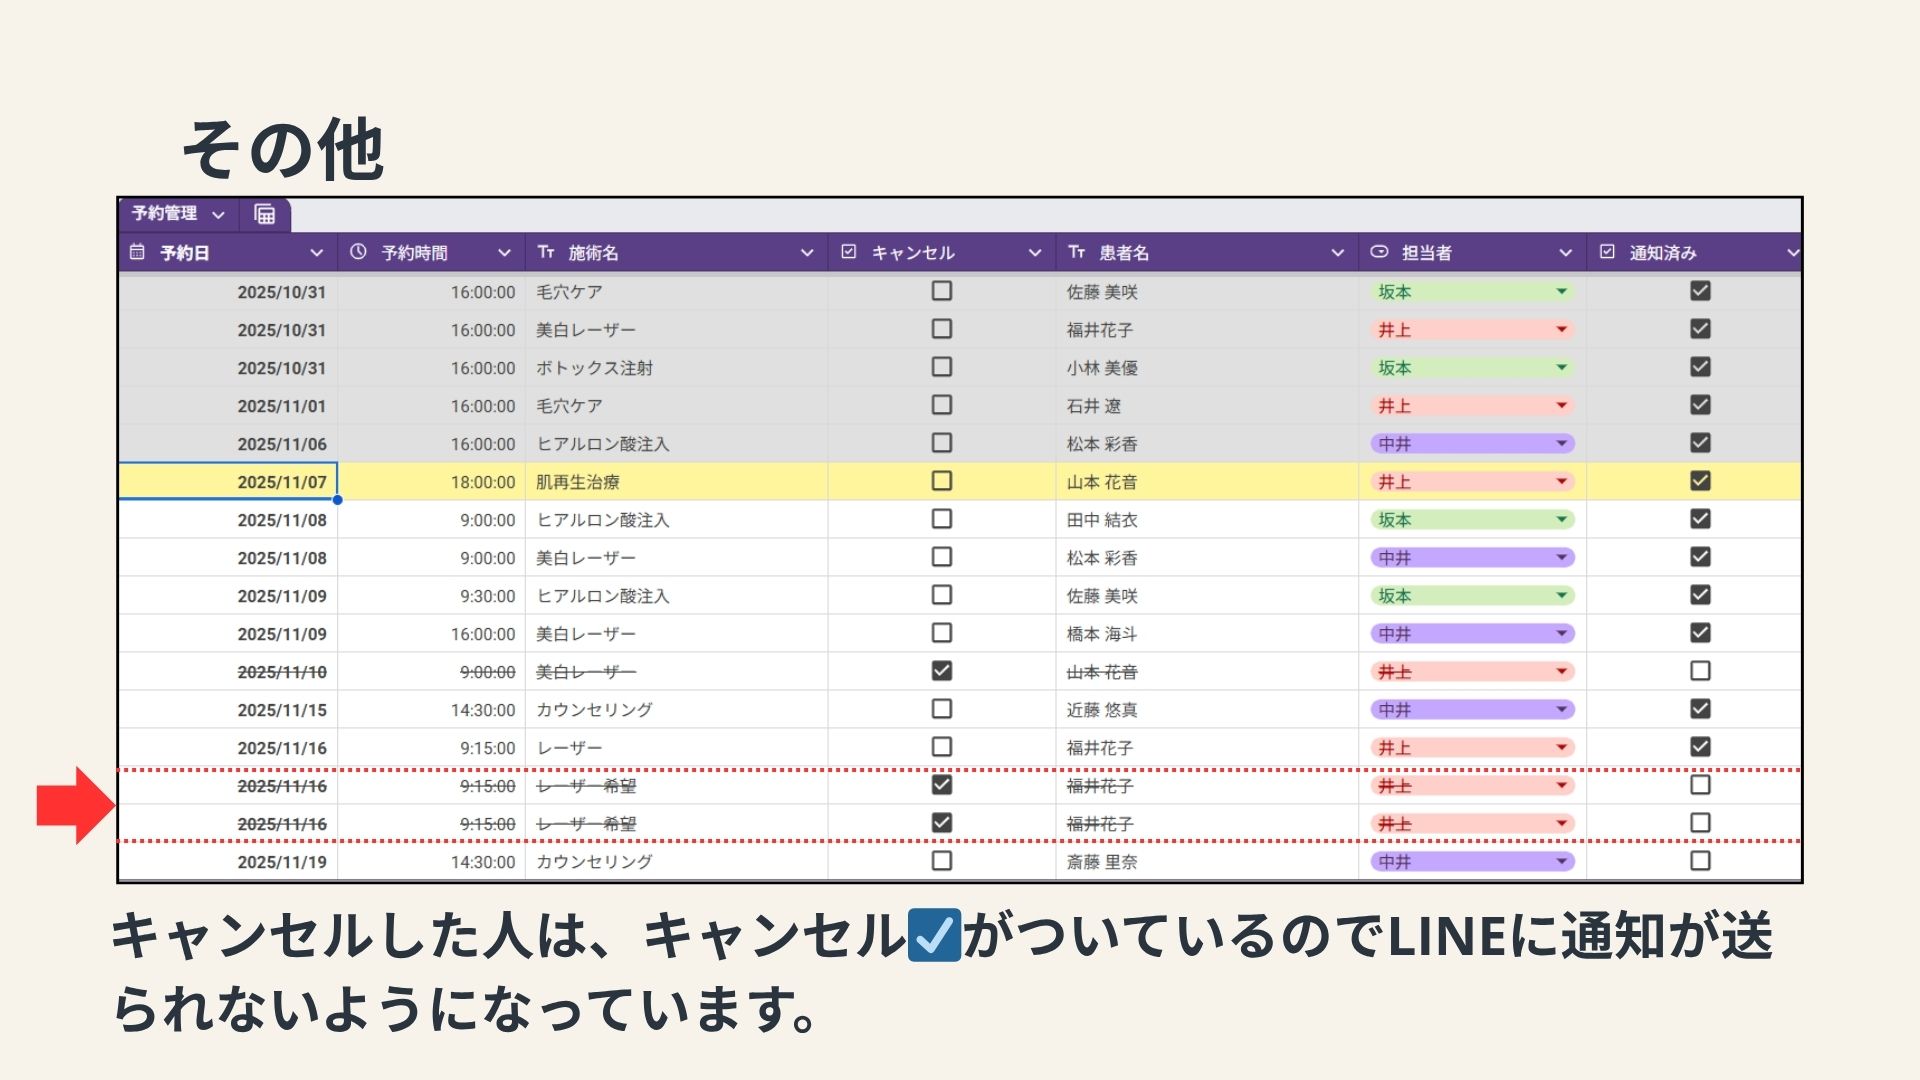
Task: Click clock icon in 予約時間 header
Action: (358, 252)
